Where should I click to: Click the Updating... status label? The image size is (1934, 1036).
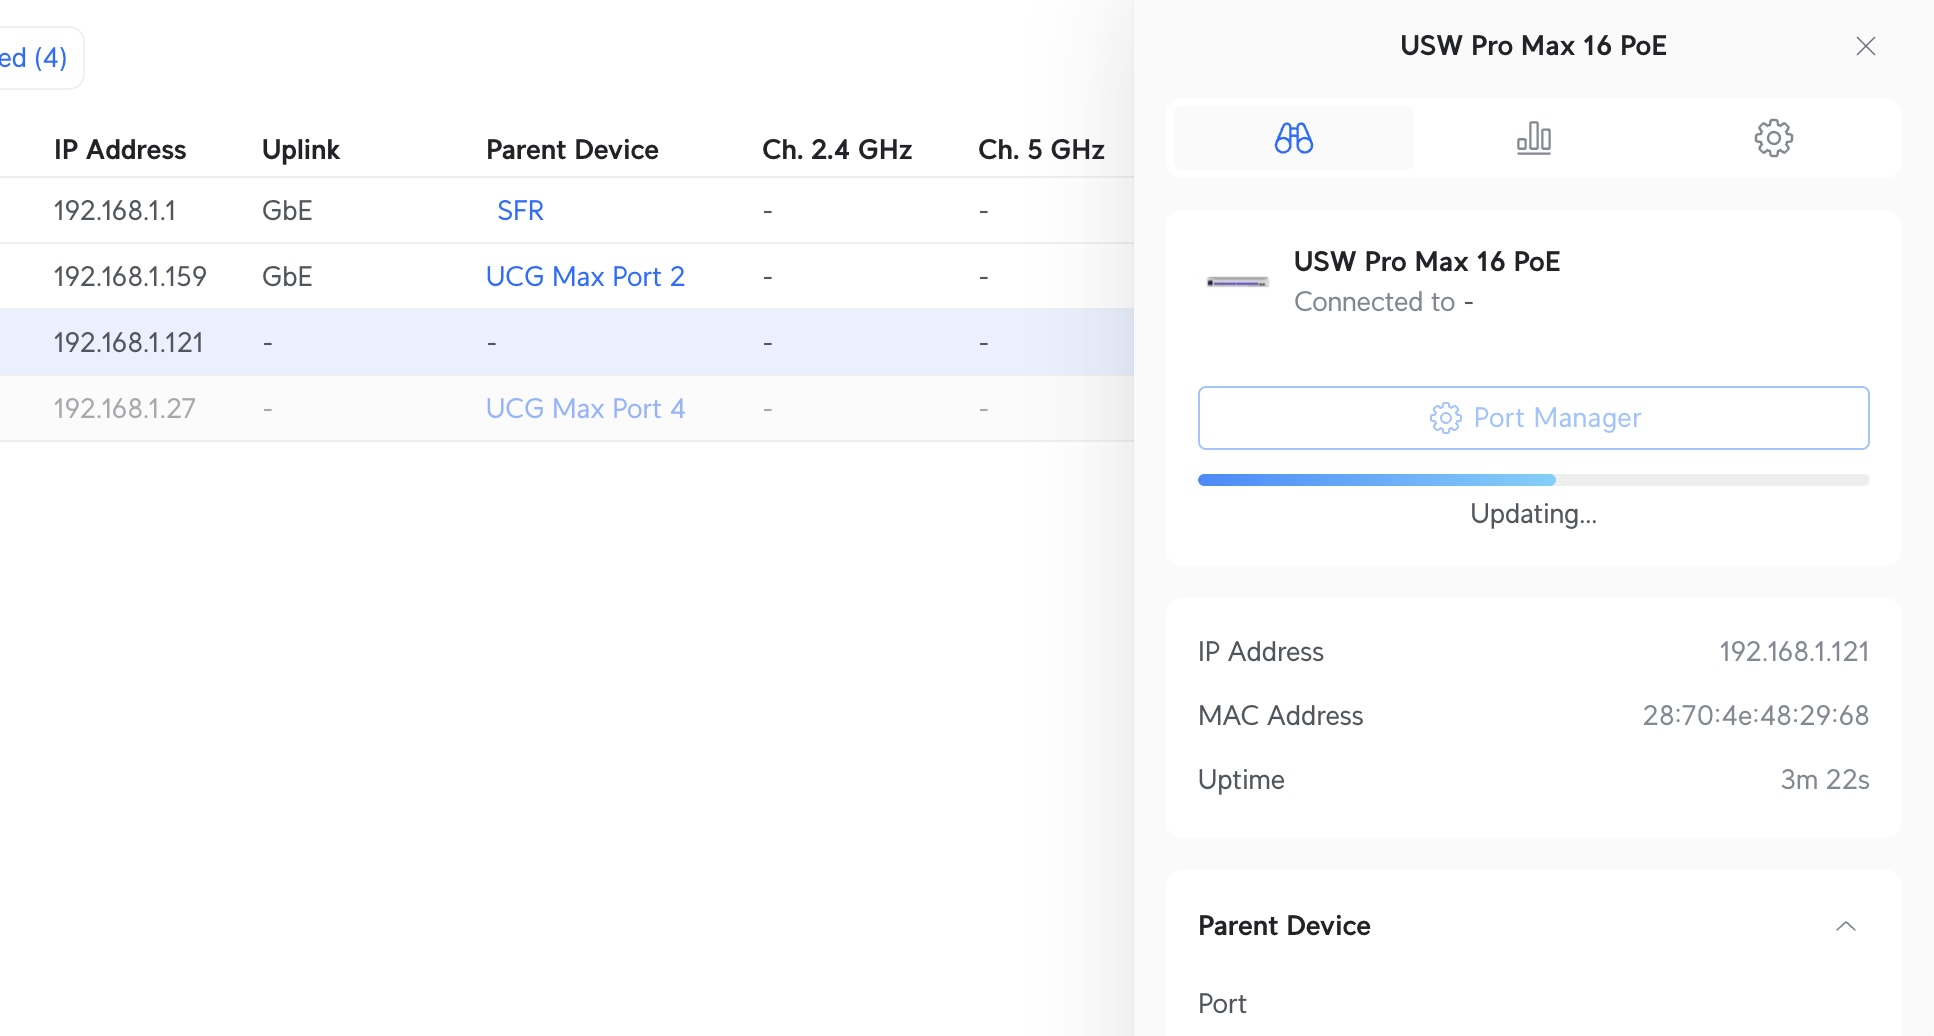[1533, 514]
